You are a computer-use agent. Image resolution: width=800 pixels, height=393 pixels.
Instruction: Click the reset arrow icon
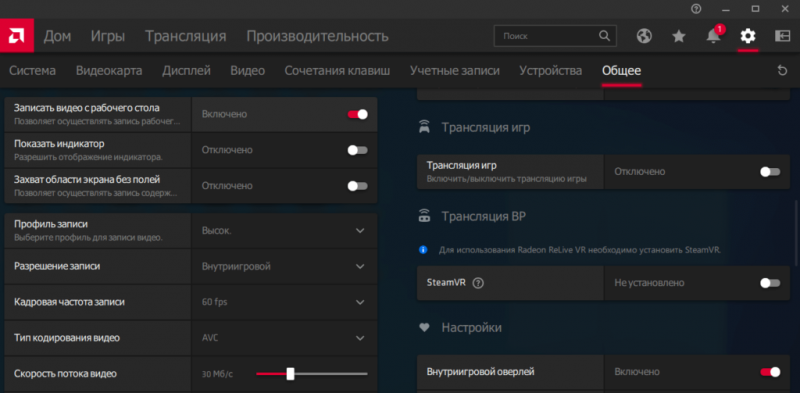click(x=782, y=70)
